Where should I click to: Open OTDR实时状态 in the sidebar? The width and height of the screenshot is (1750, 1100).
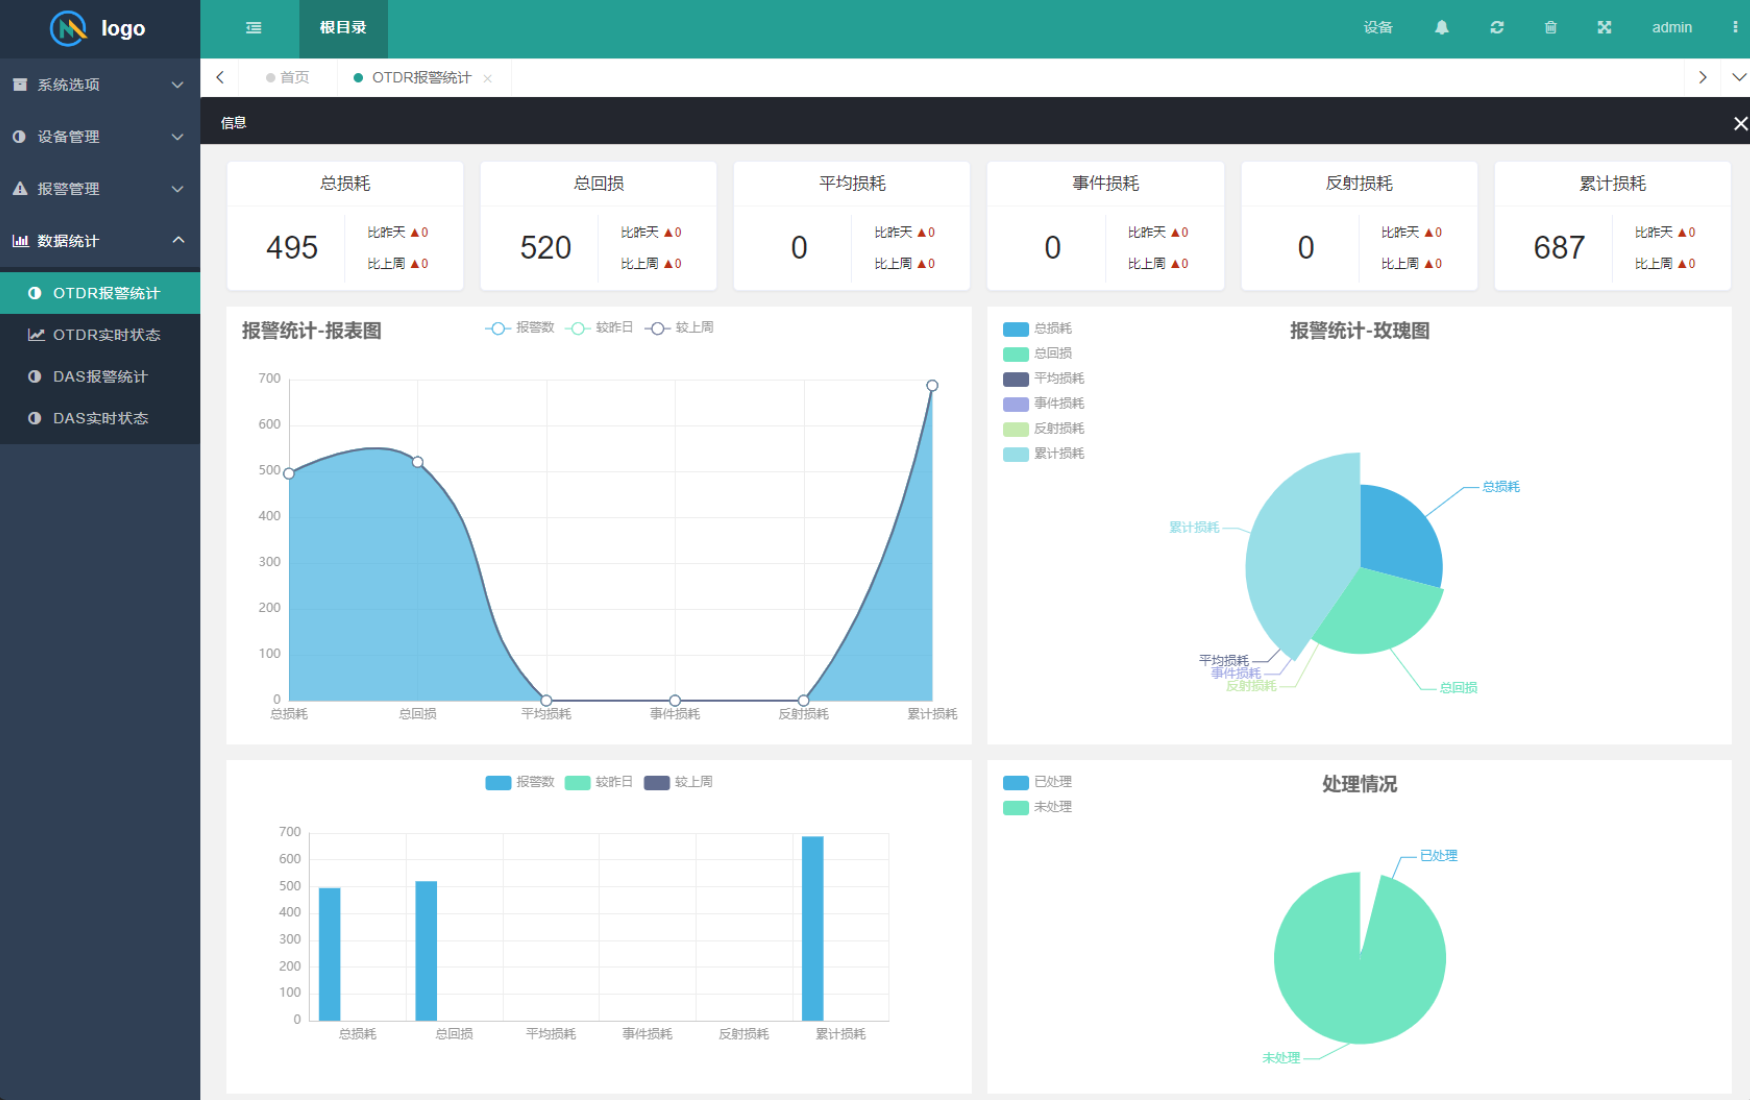100,335
